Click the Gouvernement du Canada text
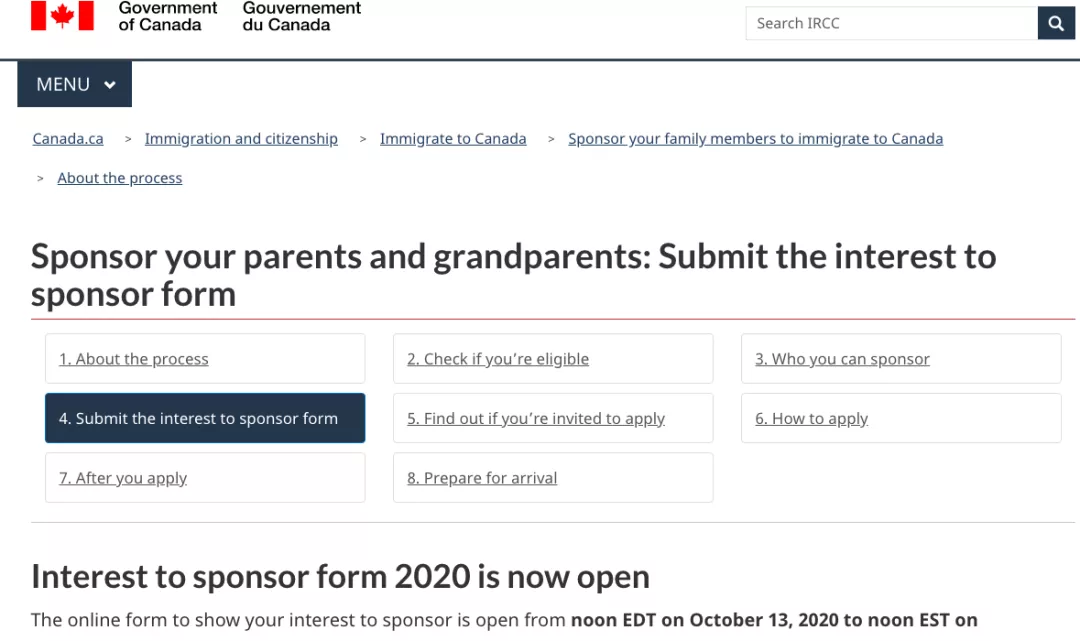Screen dimensions: 1080x641 pyautogui.click(x=301, y=16)
